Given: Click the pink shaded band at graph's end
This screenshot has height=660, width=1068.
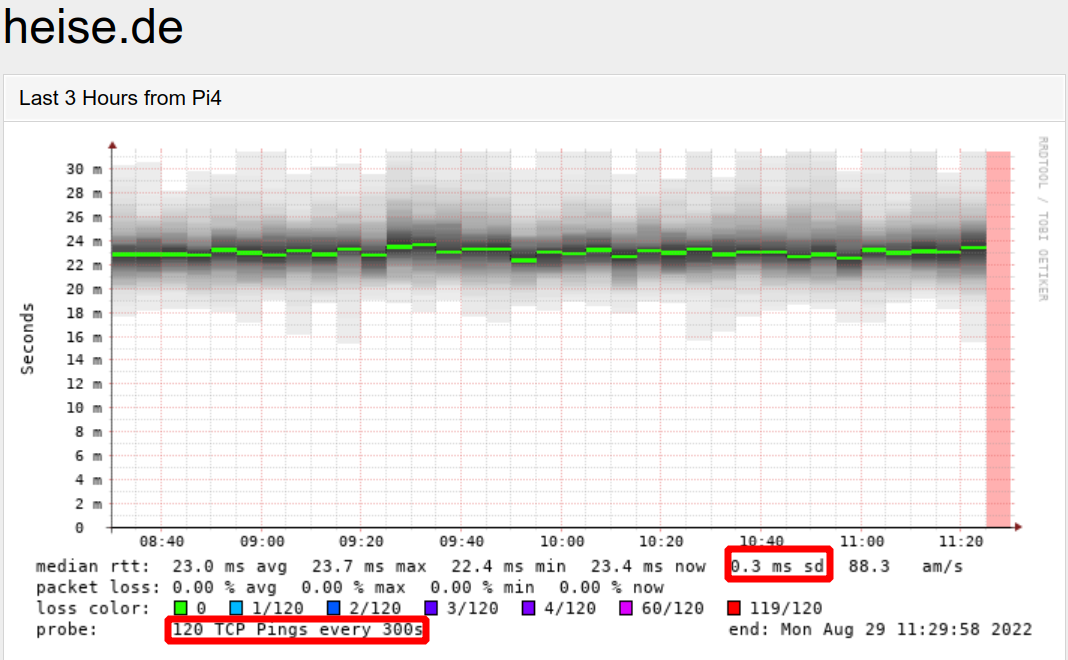Looking at the screenshot, I should pyautogui.click(x=999, y=339).
